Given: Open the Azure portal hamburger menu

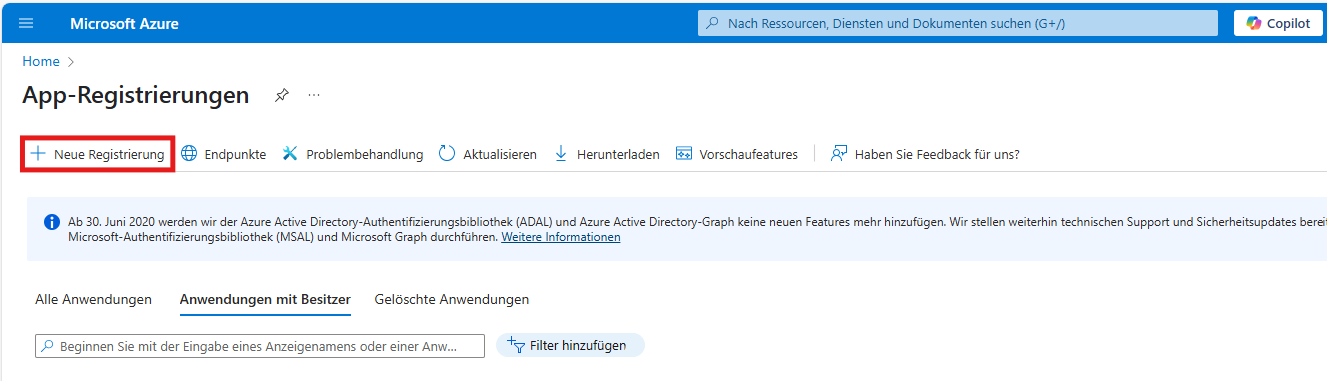Looking at the screenshot, I should click(26, 23).
